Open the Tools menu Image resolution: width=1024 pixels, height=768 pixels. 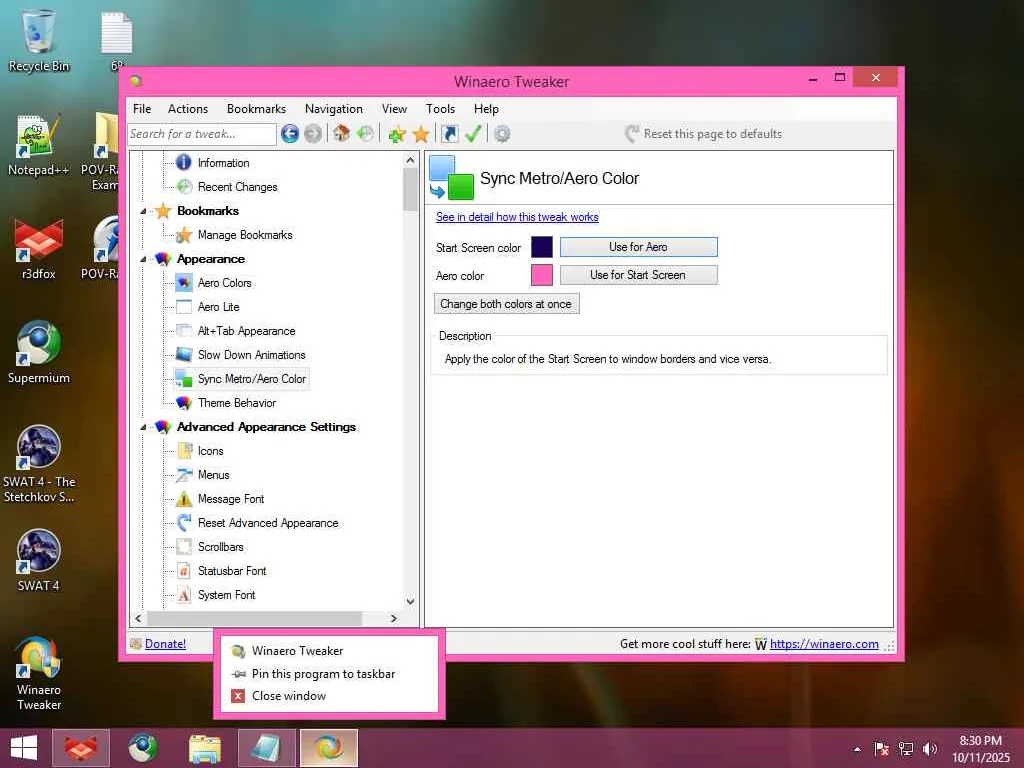click(440, 108)
